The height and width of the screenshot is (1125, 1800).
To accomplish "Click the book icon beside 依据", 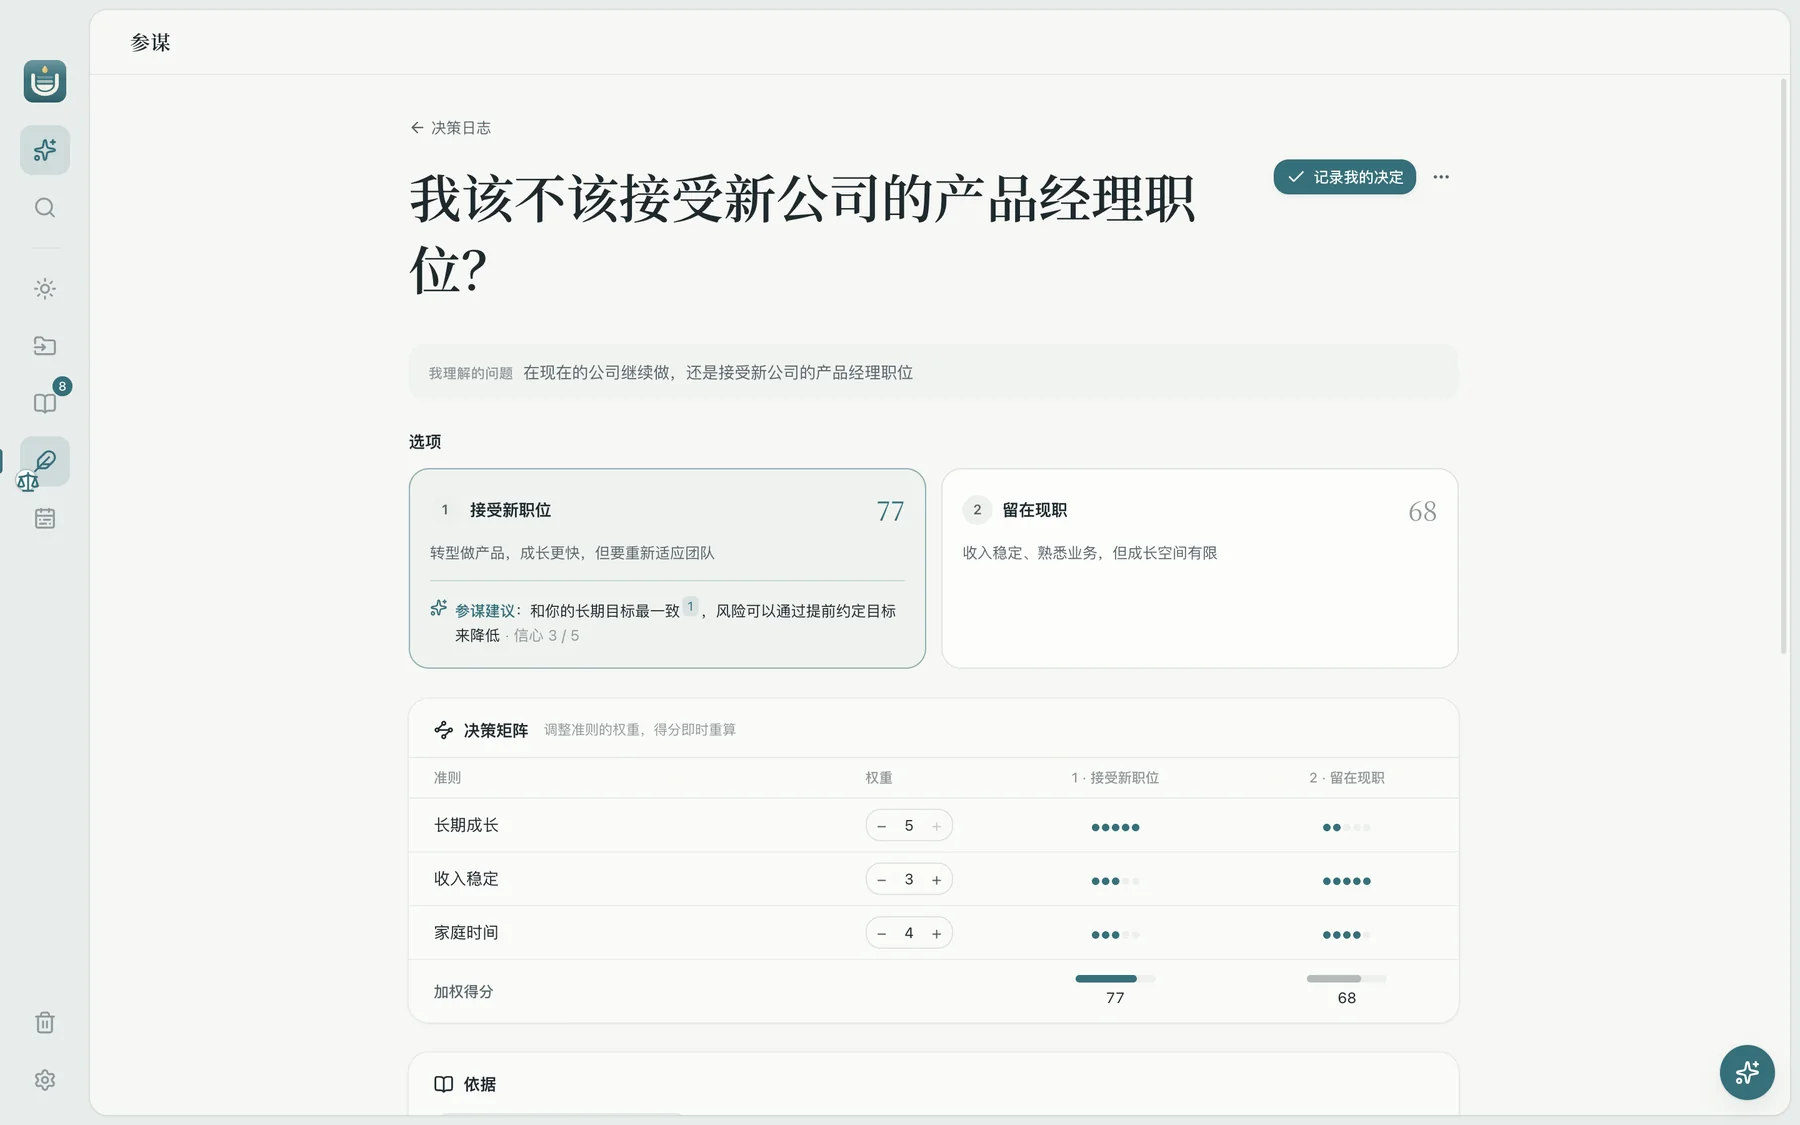I will 444,1084.
